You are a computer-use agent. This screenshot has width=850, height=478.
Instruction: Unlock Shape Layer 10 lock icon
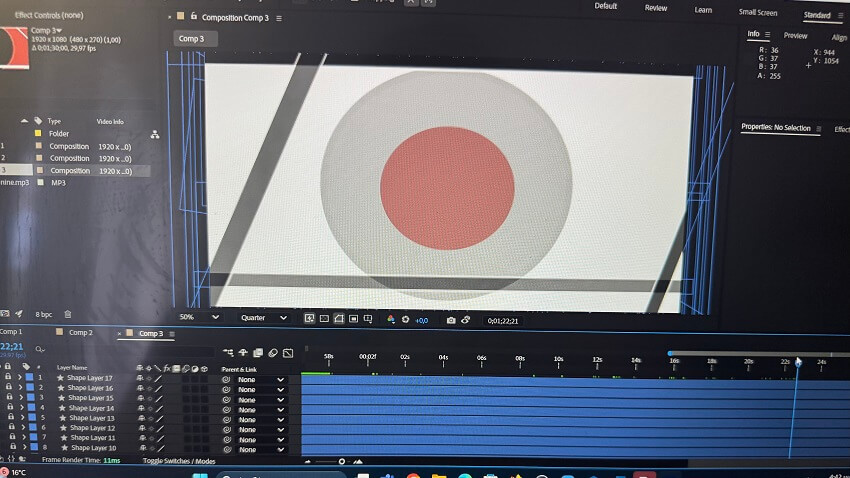pos(12,447)
